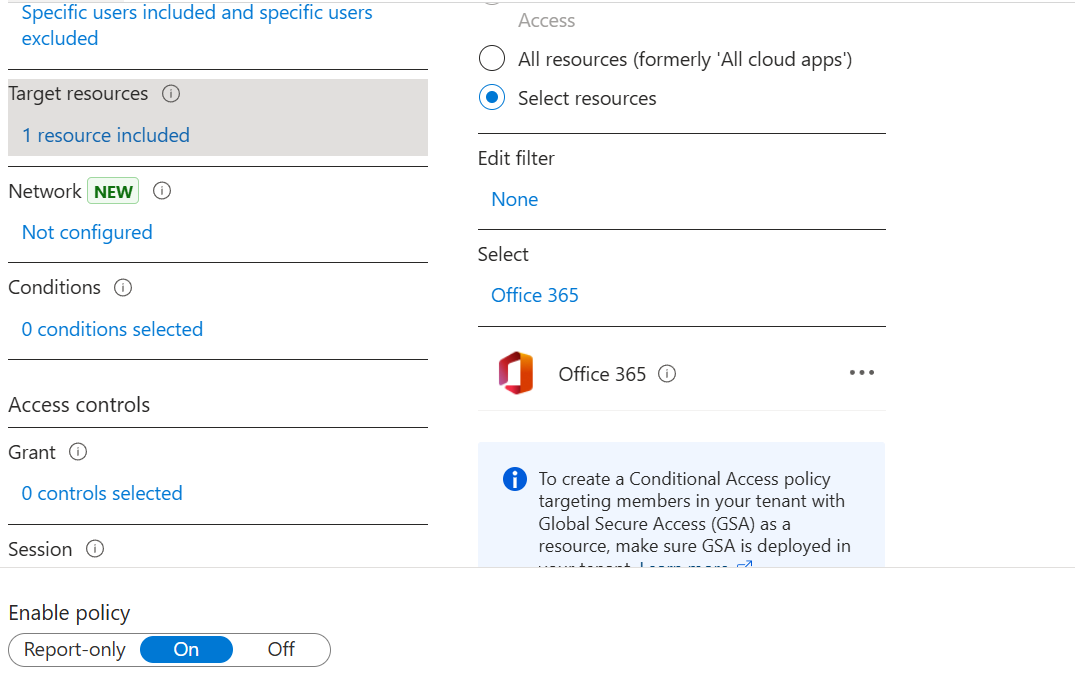Click the info icon beside Office 365
Image resolution: width=1075 pixels, height=677 pixels.
coord(666,373)
